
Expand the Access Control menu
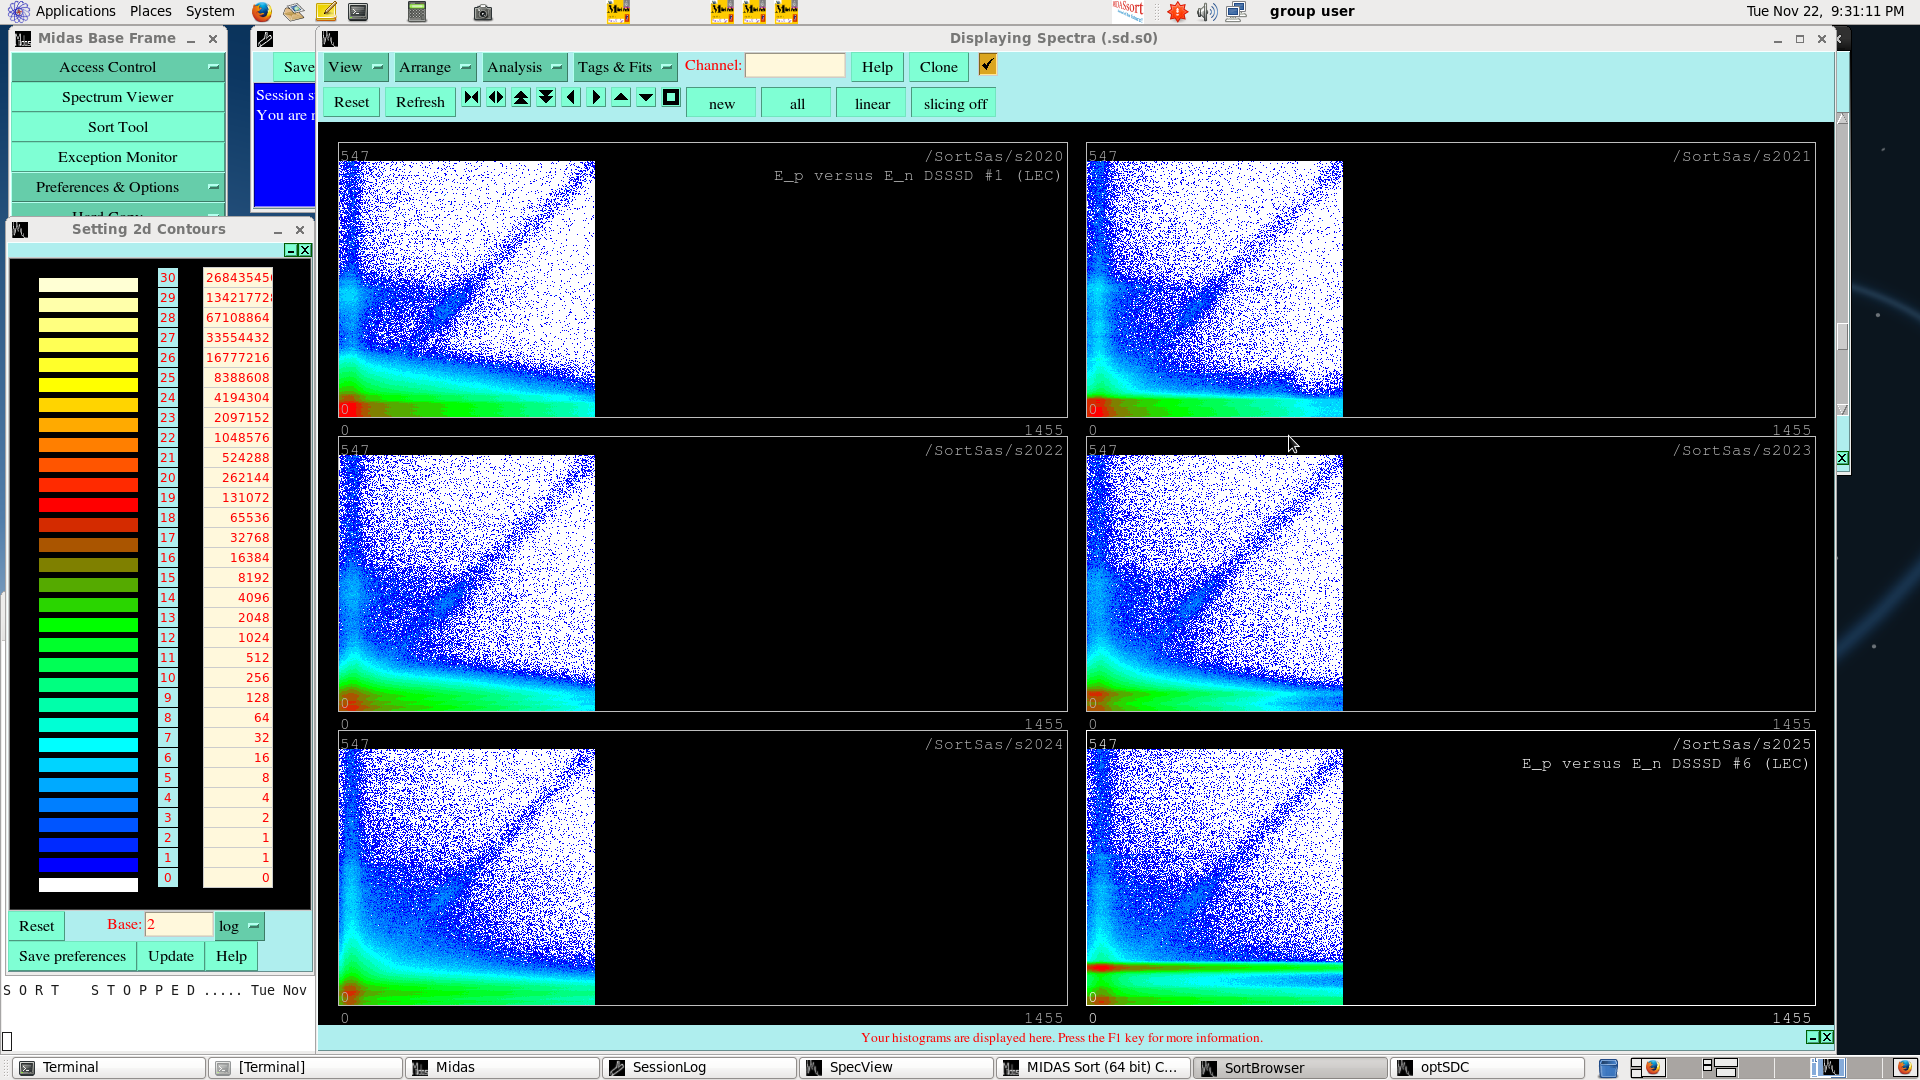point(118,67)
